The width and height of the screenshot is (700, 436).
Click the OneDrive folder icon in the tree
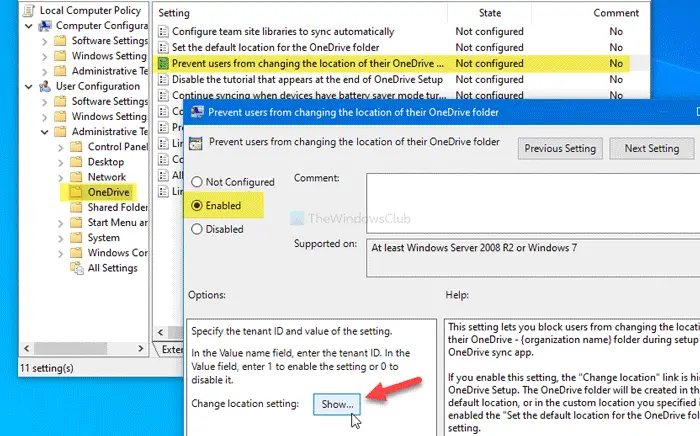(76, 192)
